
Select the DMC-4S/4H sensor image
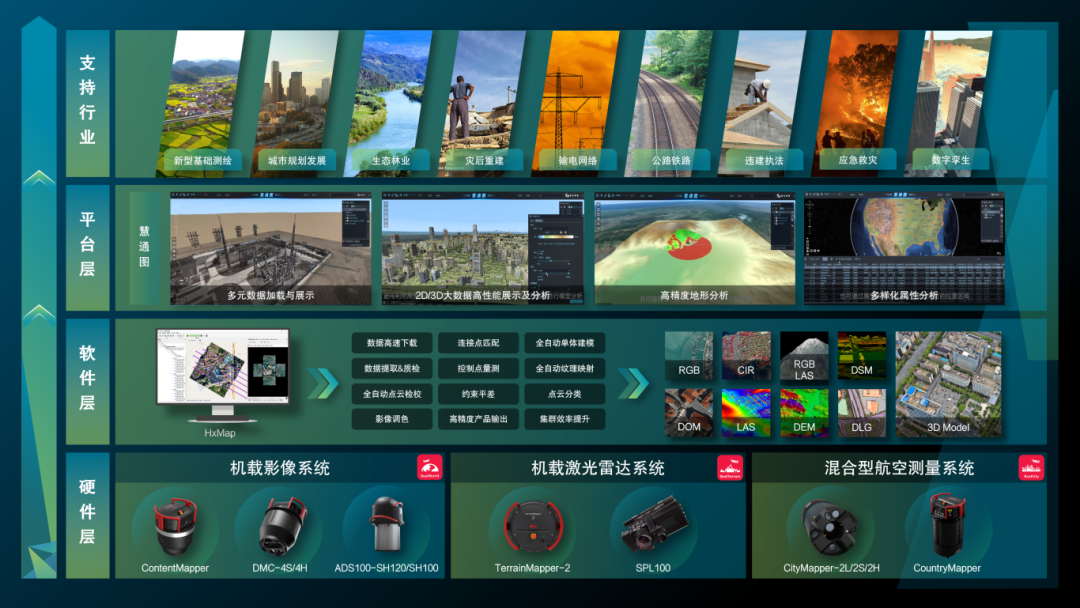tap(281, 526)
